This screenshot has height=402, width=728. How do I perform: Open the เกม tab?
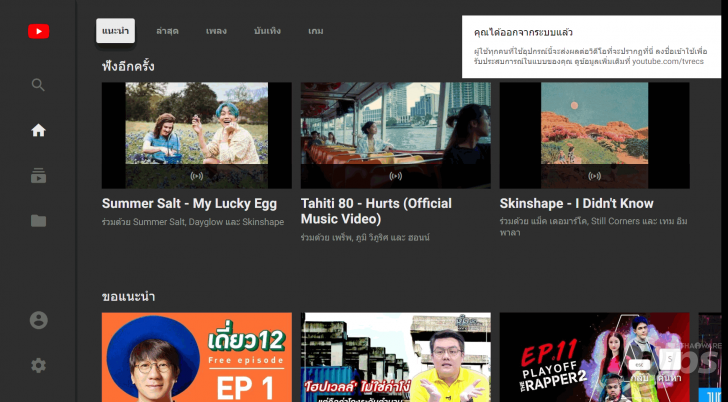[x=316, y=31]
